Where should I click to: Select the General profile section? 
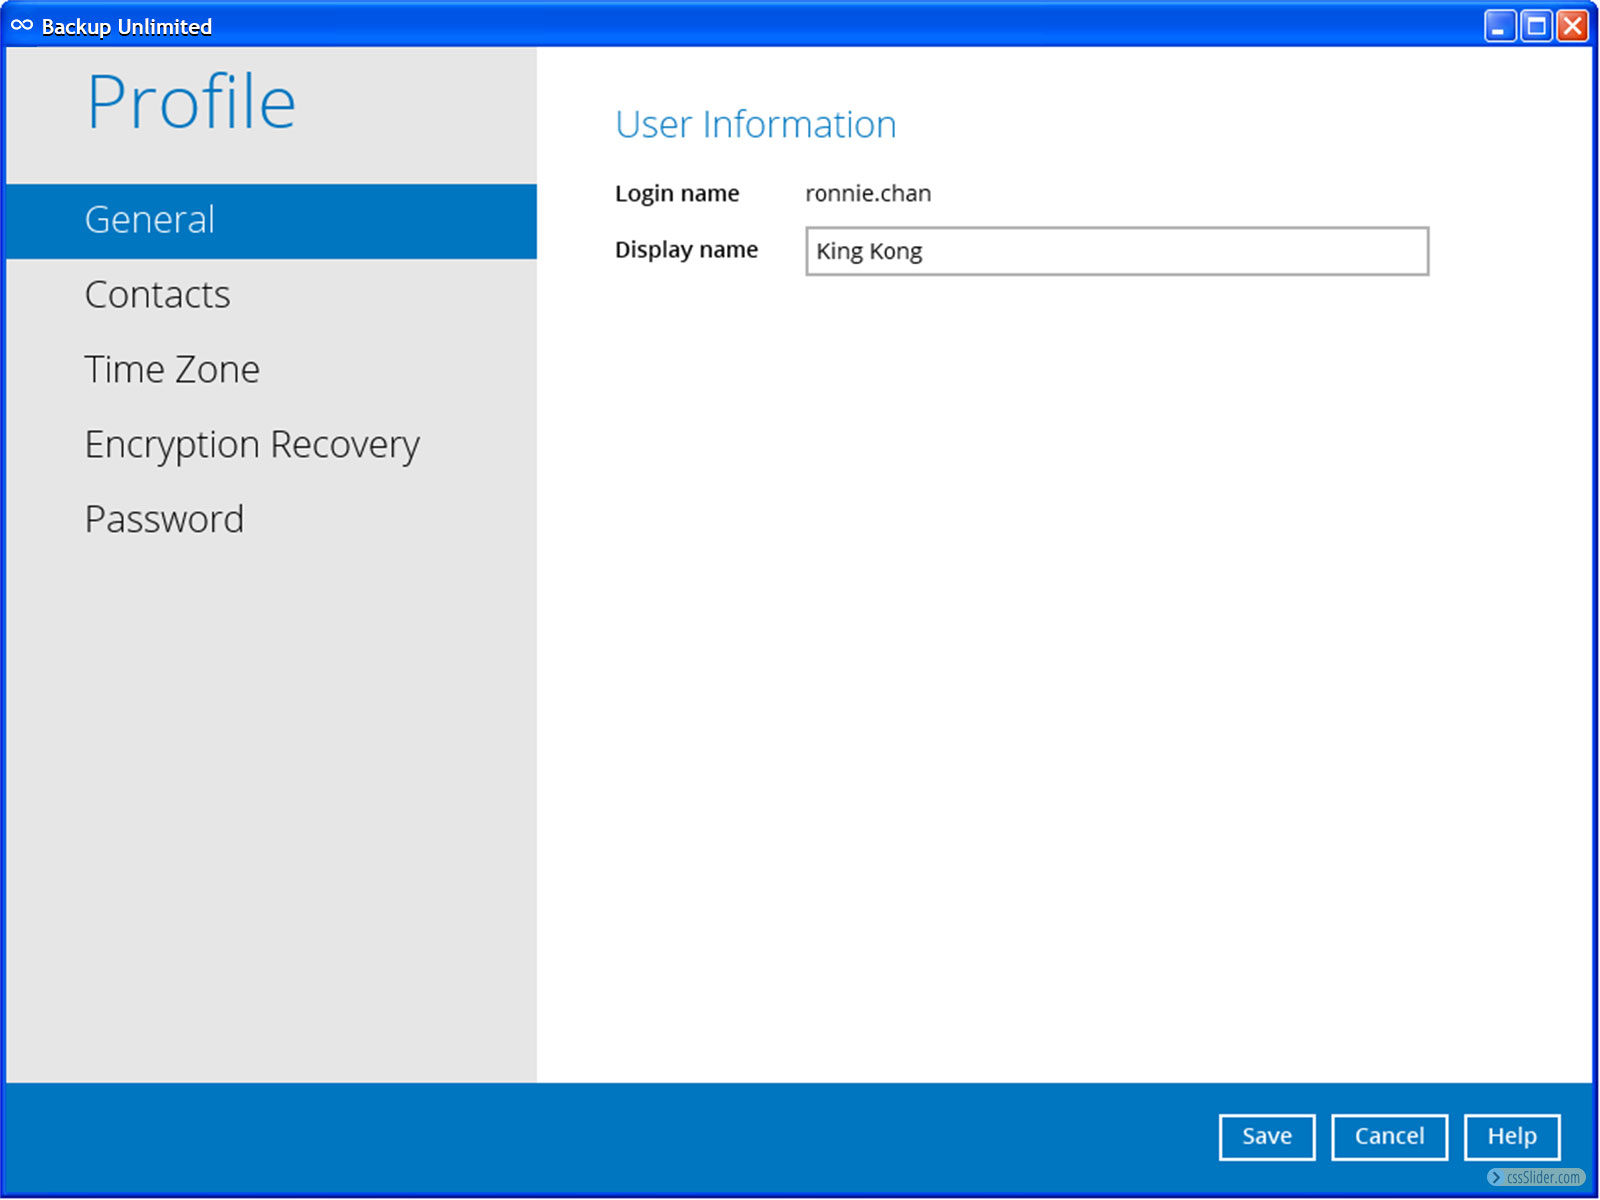(x=150, y=220)
